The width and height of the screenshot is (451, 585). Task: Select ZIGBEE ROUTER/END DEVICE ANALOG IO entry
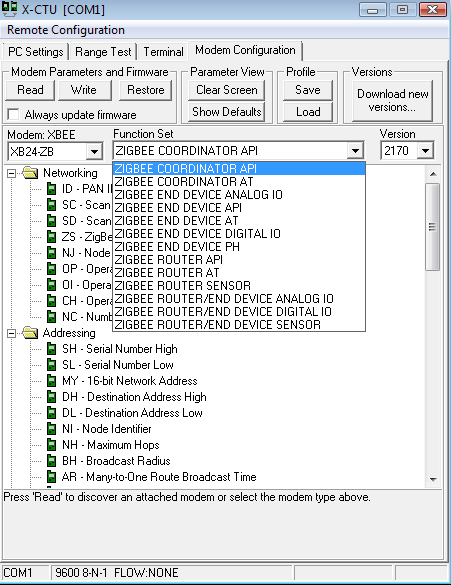pos(239,299)
